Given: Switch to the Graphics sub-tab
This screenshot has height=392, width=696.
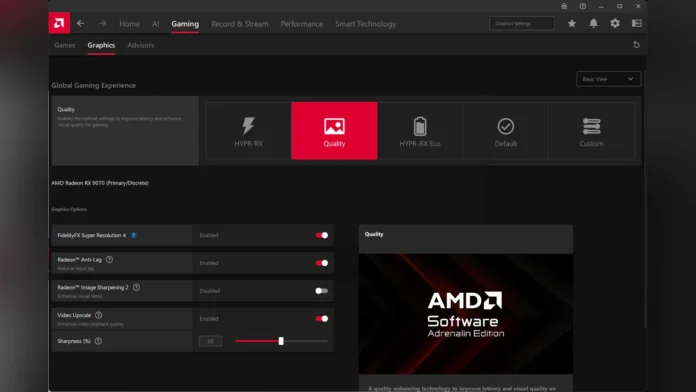Looking at the screenshot, I should [x=101, y=45].
